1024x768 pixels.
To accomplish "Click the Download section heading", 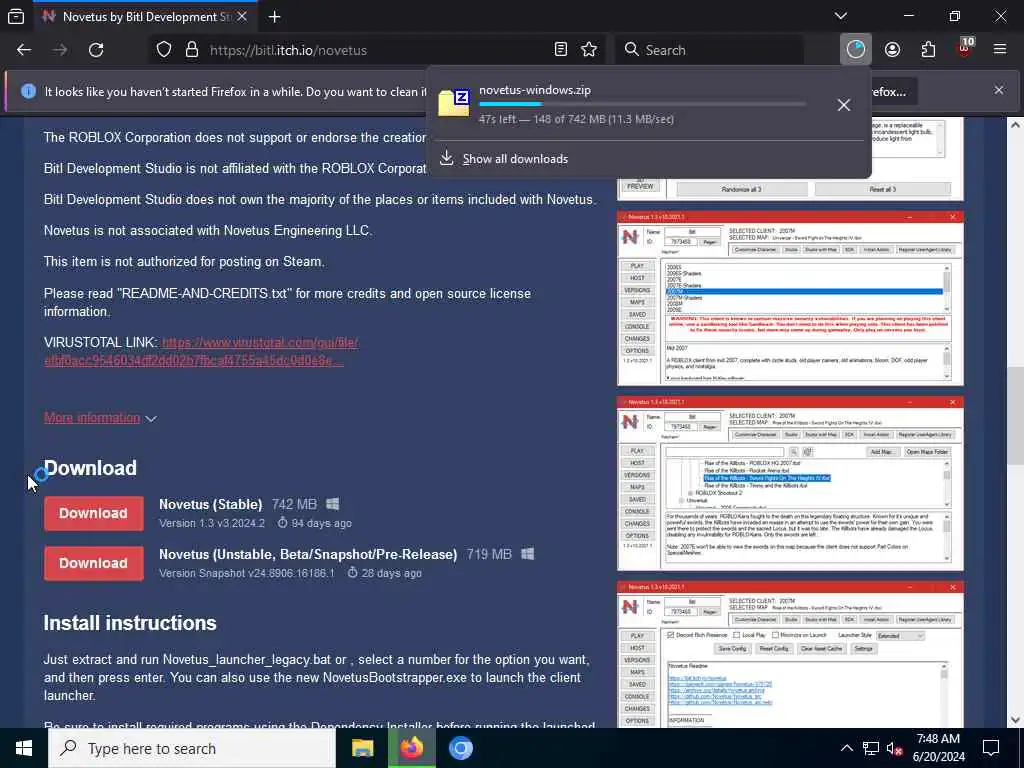I will click(90, 468).
